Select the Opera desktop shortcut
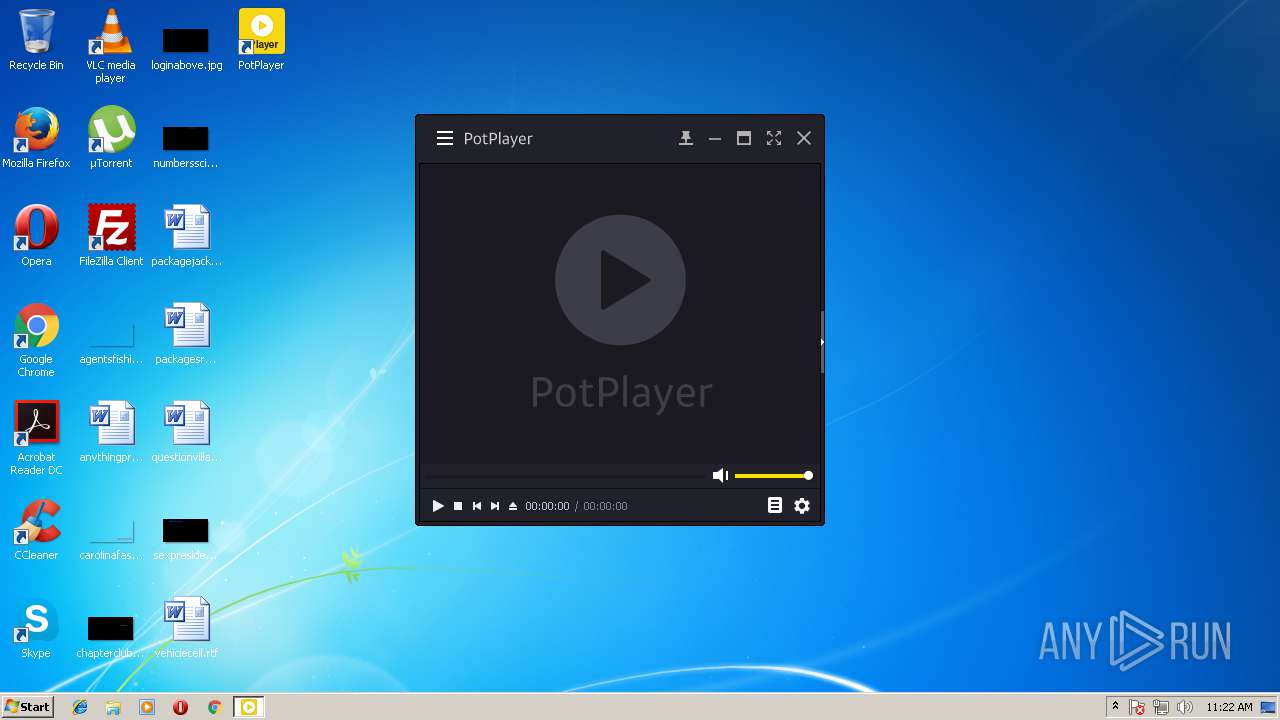This screenshot has width=1280, height=720. 36,236
